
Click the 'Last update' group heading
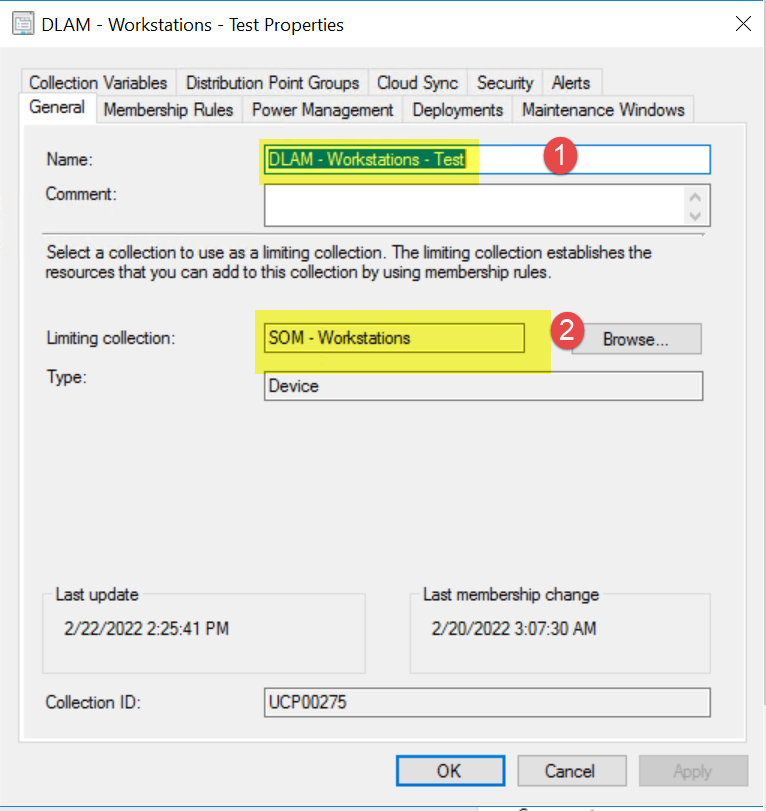[97, 595]
